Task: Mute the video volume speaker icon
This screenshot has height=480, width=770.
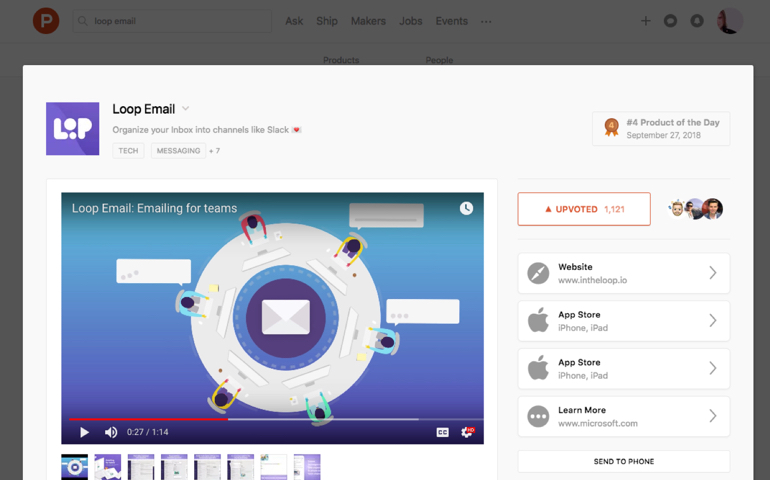Action: [111, 432]
